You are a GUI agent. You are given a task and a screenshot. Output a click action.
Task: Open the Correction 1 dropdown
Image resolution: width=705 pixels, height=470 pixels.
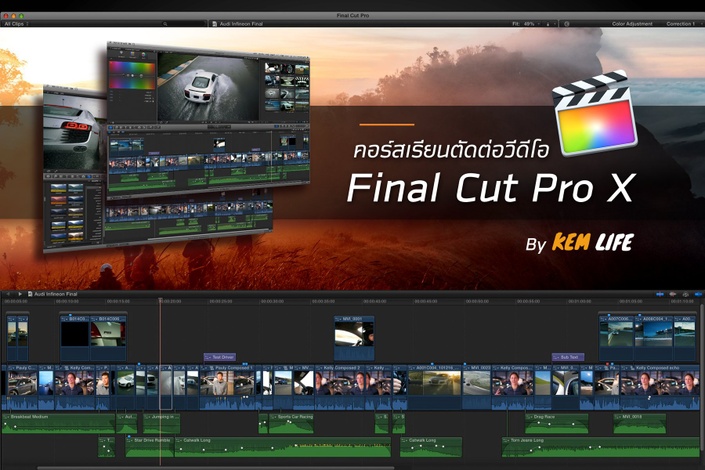683,23
